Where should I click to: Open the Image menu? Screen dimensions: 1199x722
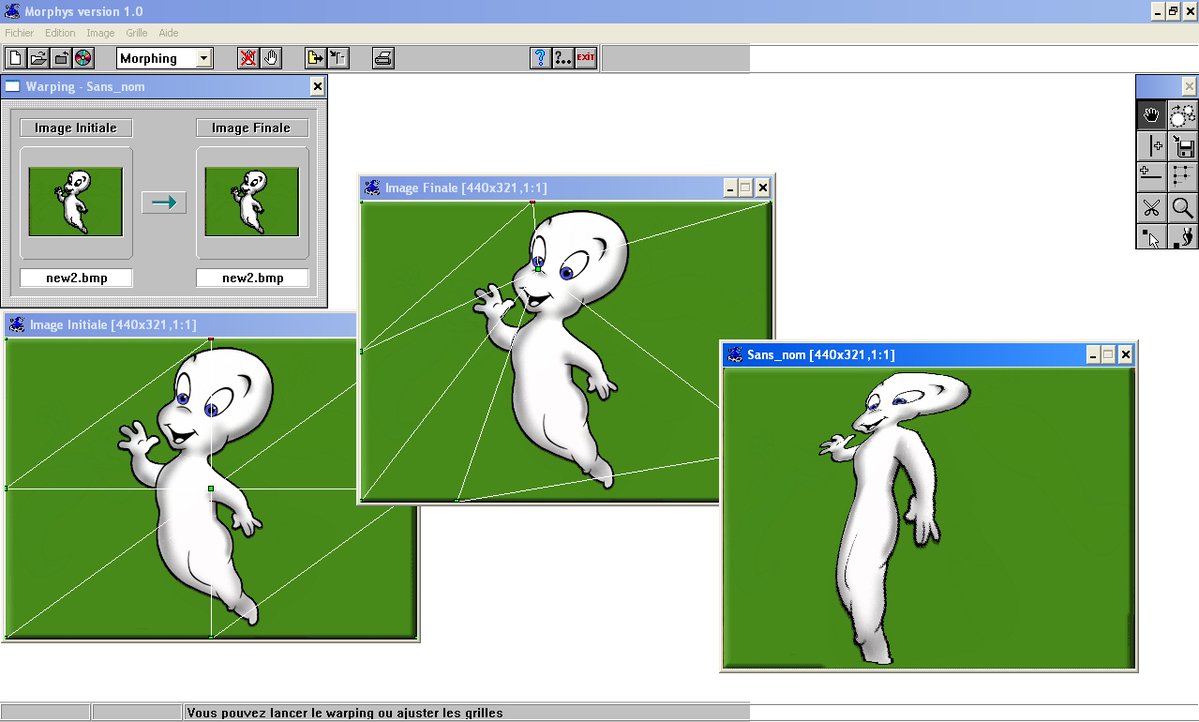point(100,33)
